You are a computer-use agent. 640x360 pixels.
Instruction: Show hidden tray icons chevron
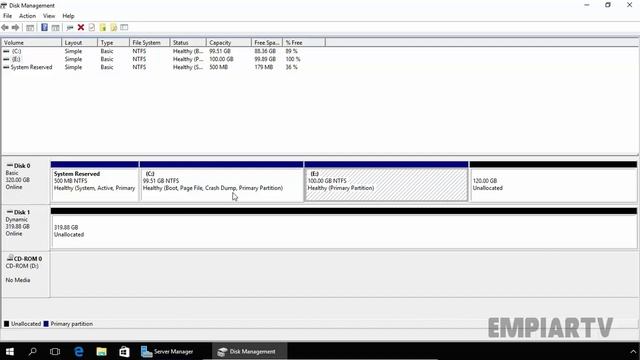tap(633, 351)
